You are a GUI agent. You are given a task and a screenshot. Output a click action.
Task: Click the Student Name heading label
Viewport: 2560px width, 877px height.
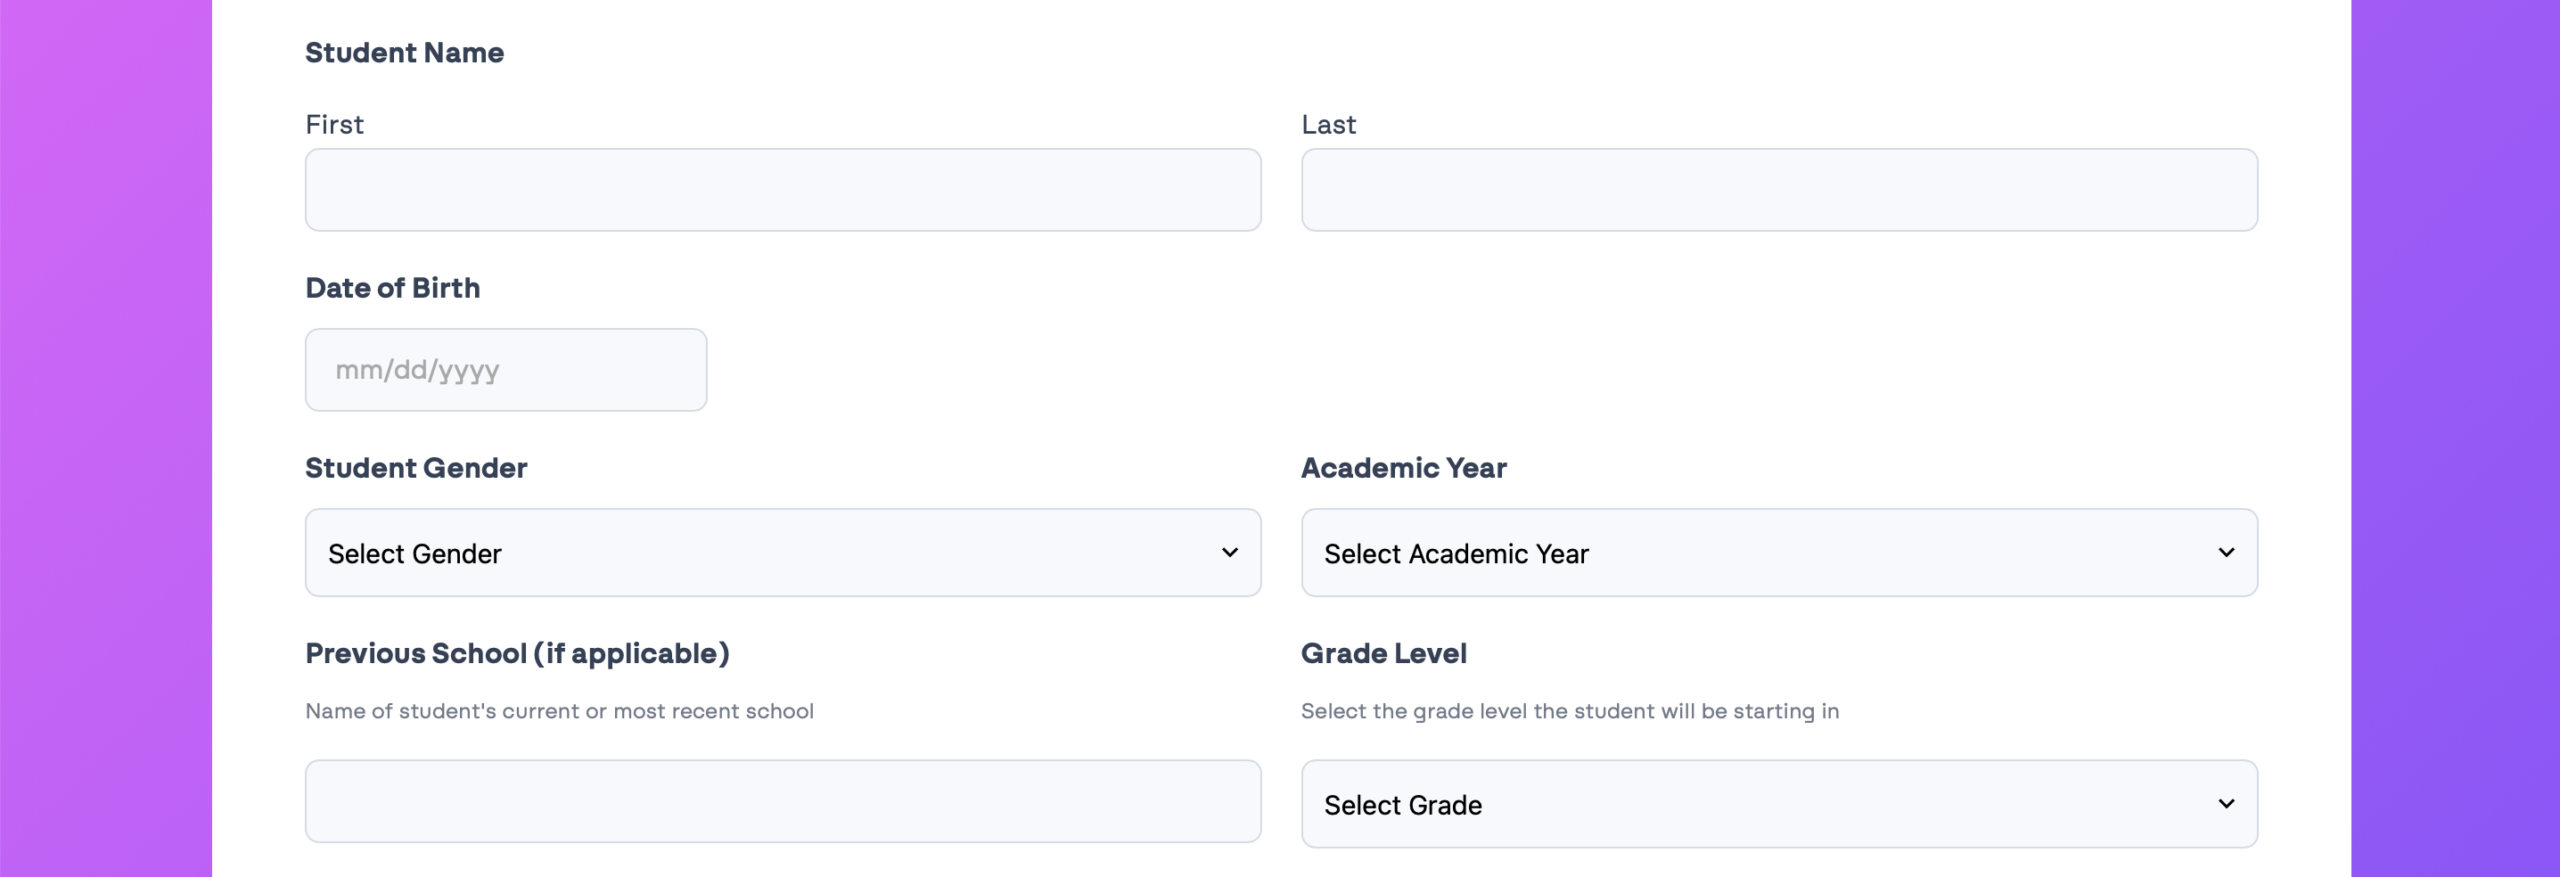pos(404,53)
